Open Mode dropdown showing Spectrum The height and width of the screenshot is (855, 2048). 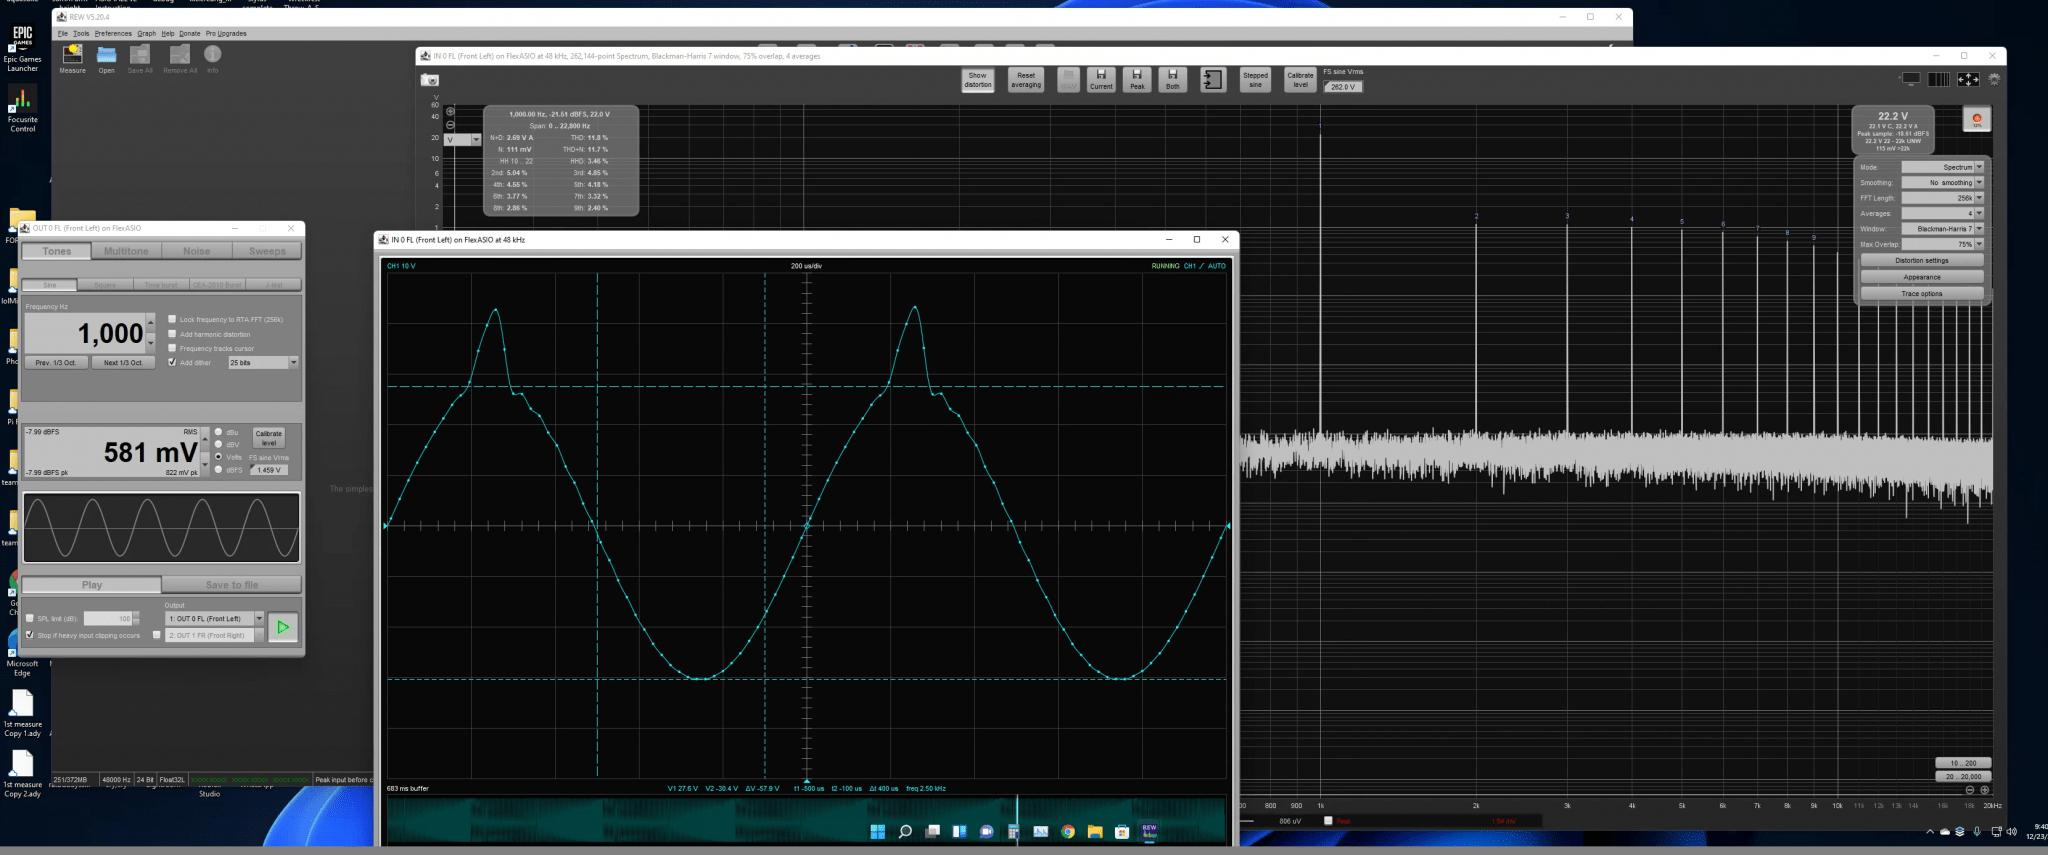click(1942, 167)
